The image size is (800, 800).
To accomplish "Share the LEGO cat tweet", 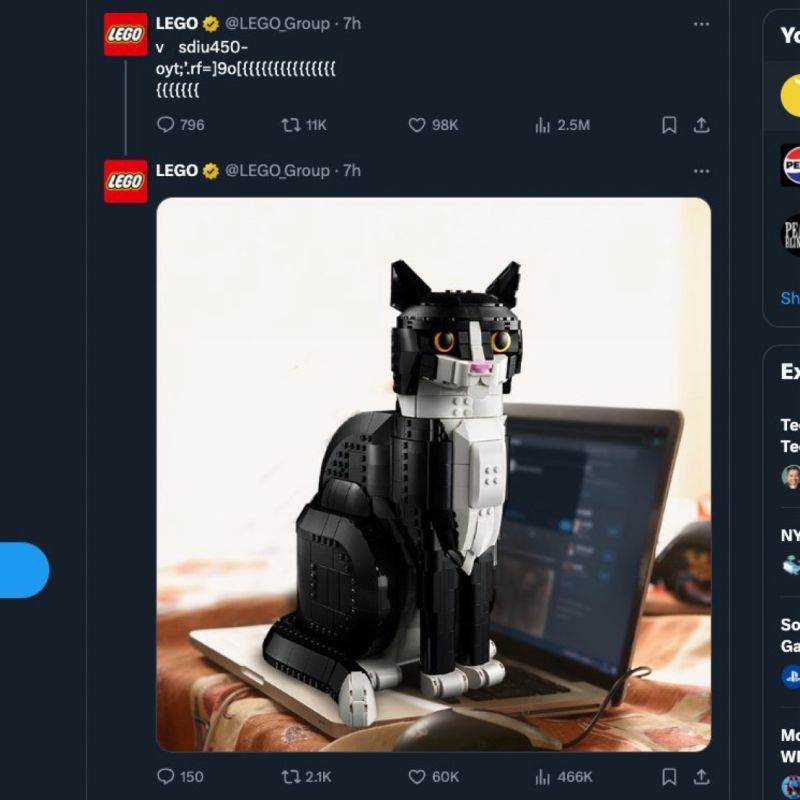I will [x=702, y=777].
